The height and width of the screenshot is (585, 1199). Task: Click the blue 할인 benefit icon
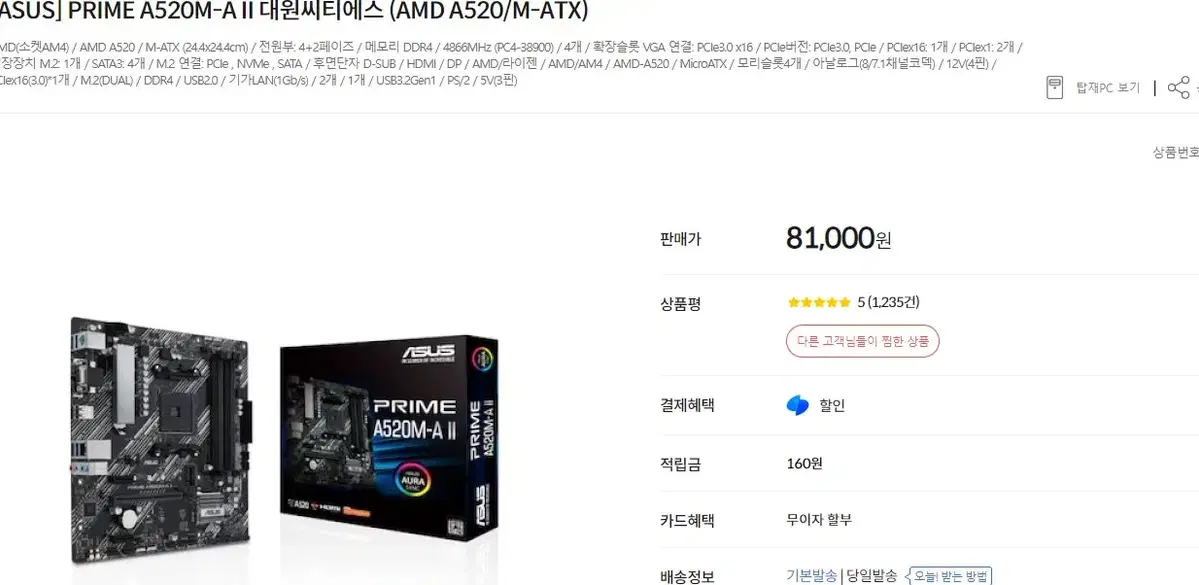tap(797, 405)
